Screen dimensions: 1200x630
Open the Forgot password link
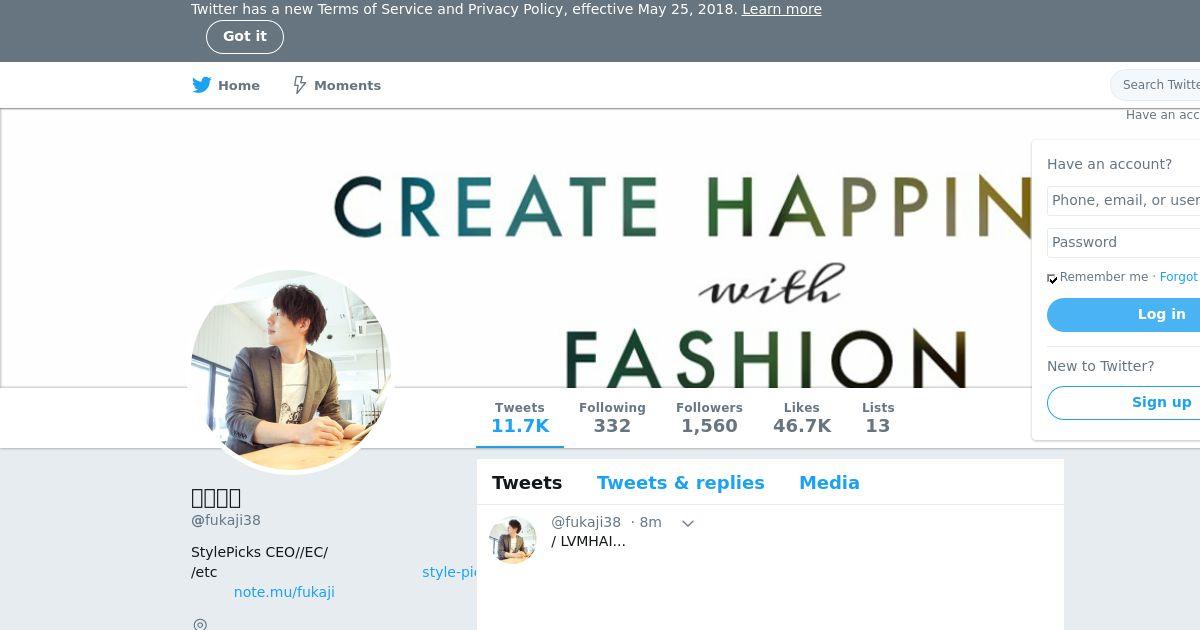point(1179,277)
